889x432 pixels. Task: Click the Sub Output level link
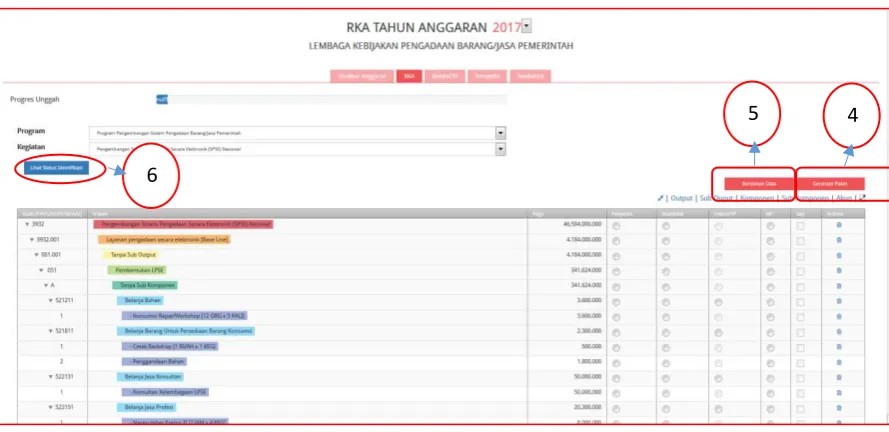[x=716, y=198]
